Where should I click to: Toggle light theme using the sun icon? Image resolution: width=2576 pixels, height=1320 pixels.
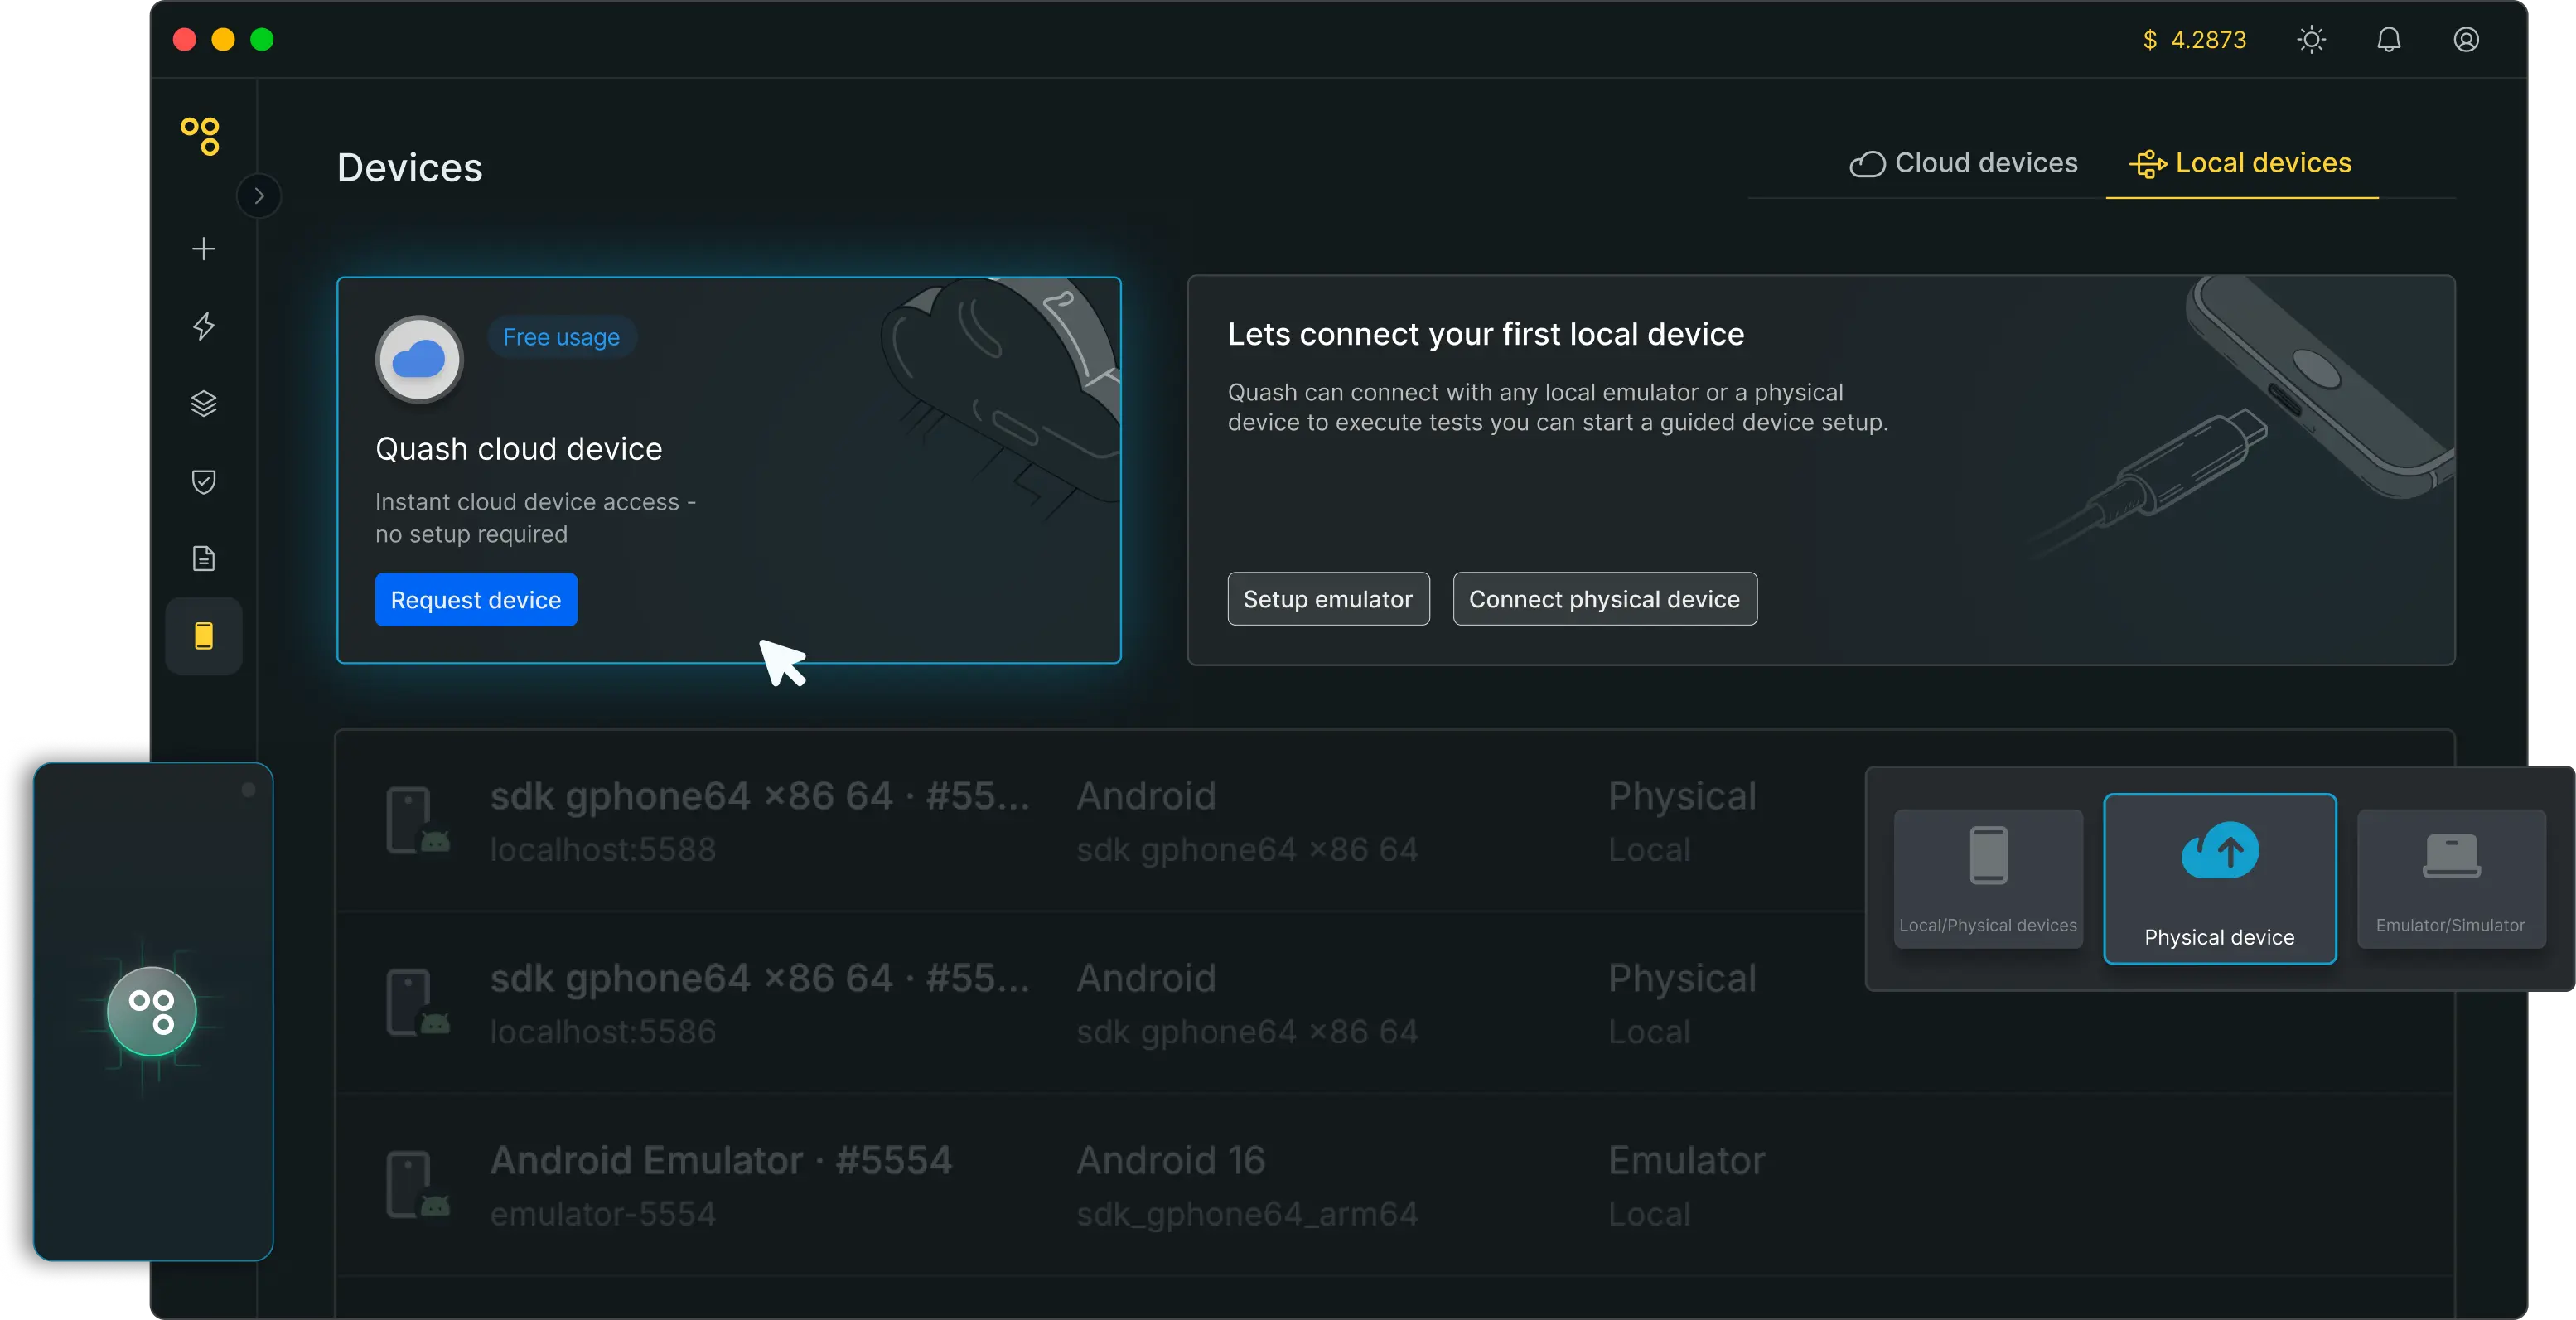pos(2311,39)
